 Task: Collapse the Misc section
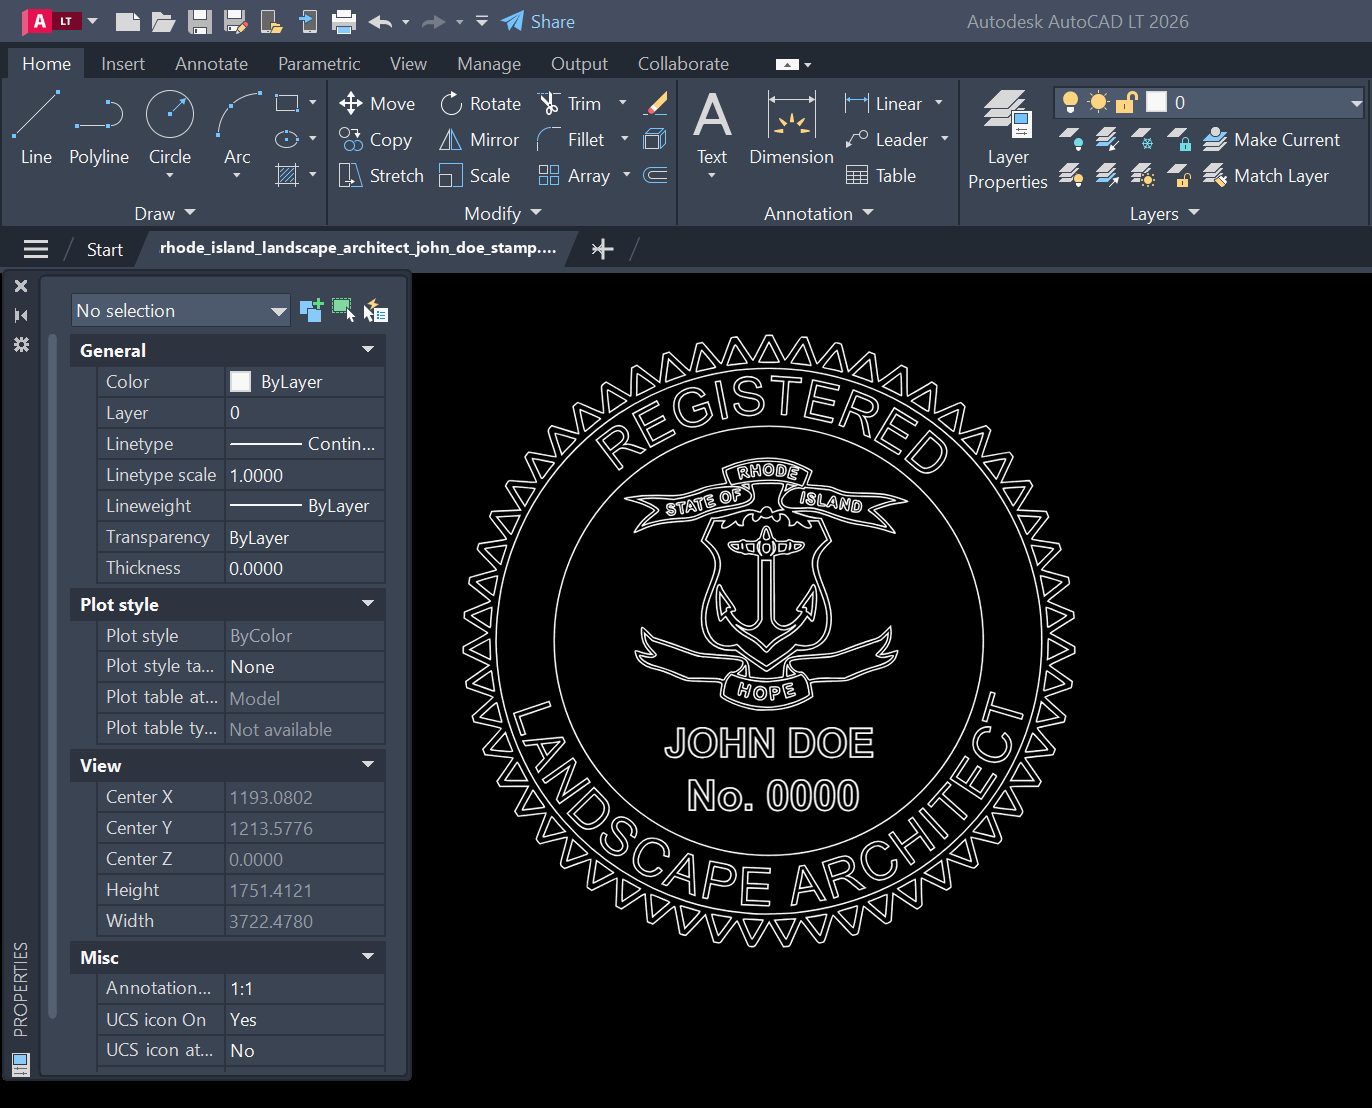[x=368, y=957]
